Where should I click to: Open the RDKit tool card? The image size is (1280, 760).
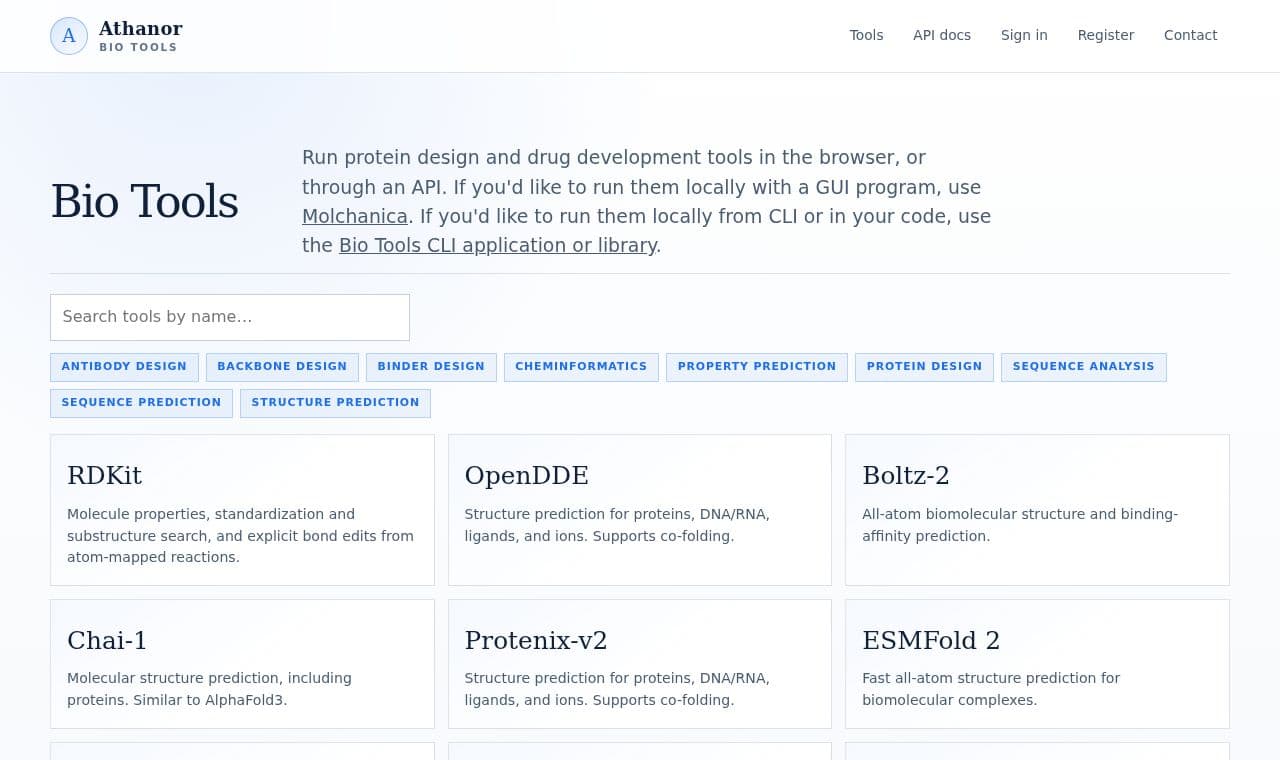point(242,510)
